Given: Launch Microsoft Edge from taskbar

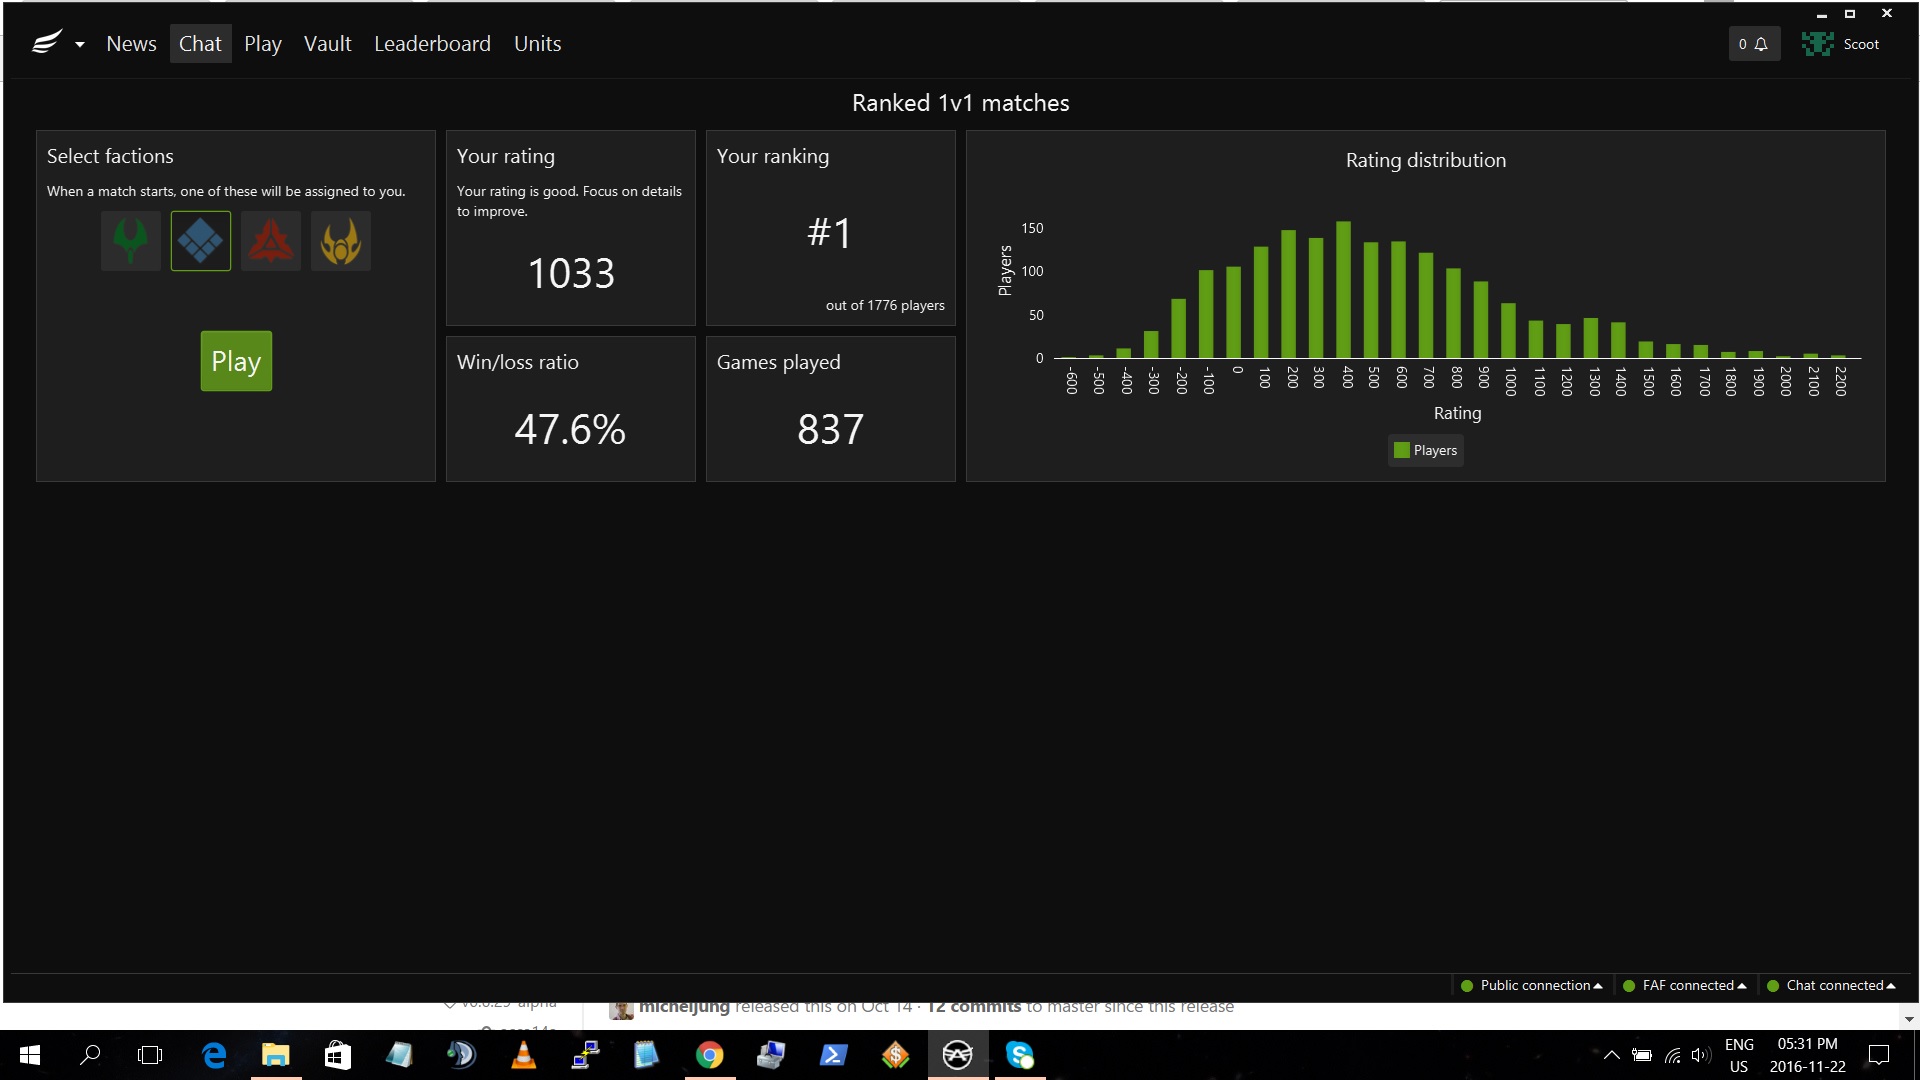Looking at the screenshot, I should (x=214, y=1055).
